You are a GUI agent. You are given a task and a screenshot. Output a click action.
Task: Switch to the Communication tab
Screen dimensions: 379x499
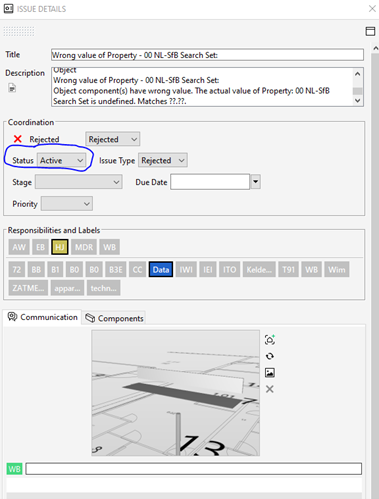42,317
